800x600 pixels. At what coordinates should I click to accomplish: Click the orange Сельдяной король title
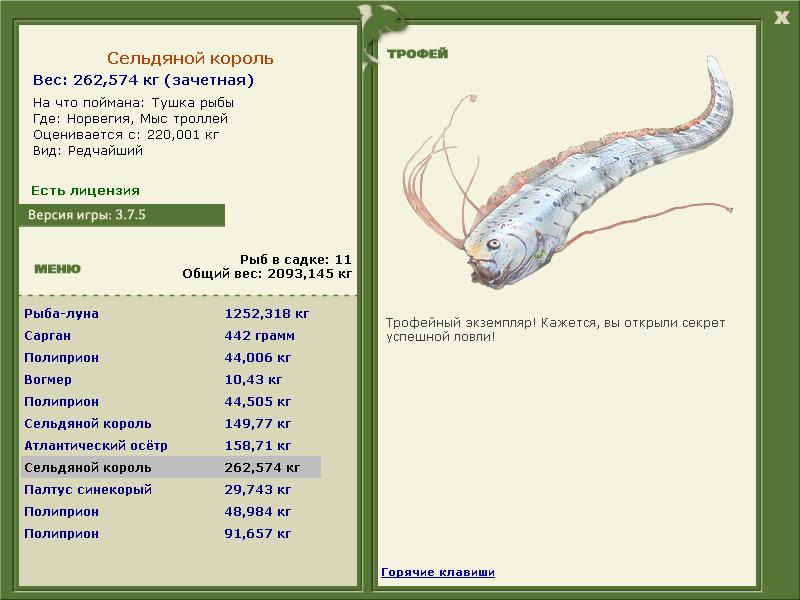[190, 59]
